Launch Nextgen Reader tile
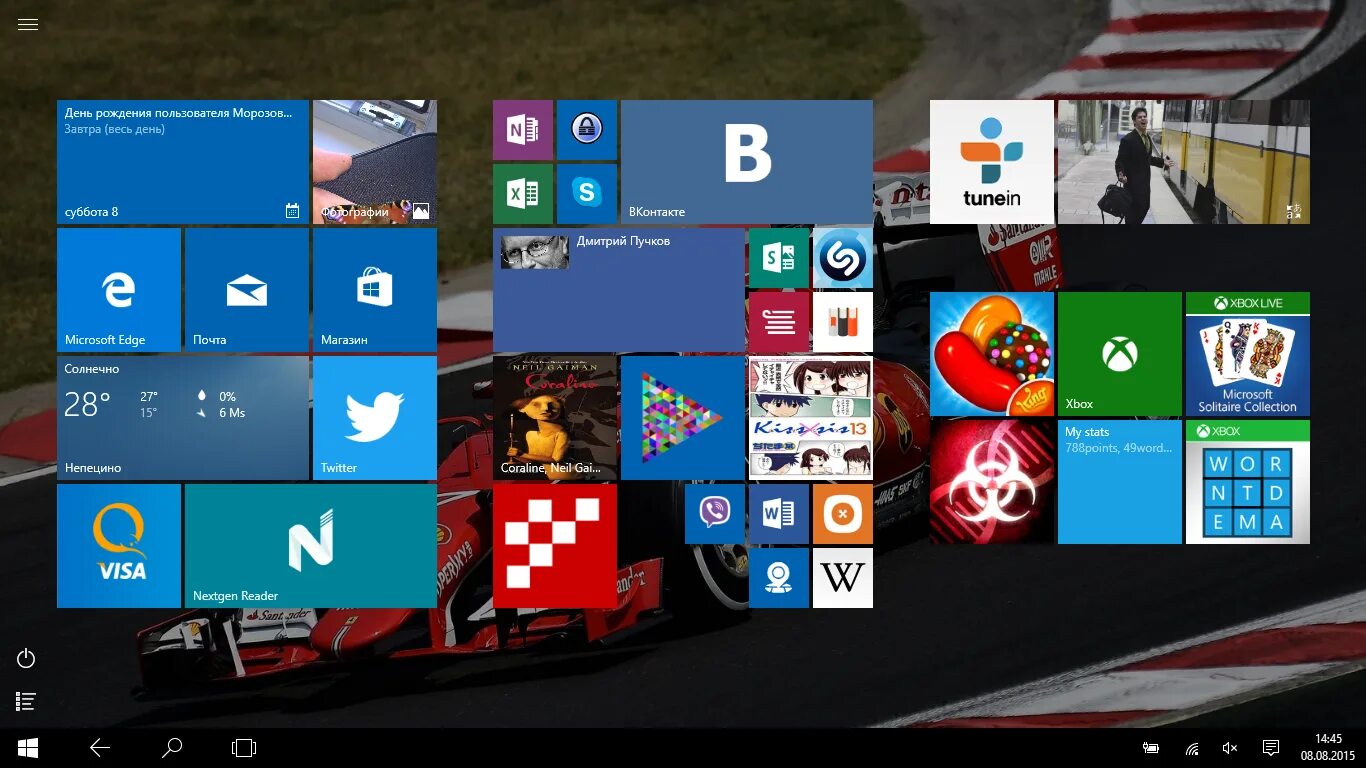The height and width of the screenshot is (768, 1366). (311, 546)
